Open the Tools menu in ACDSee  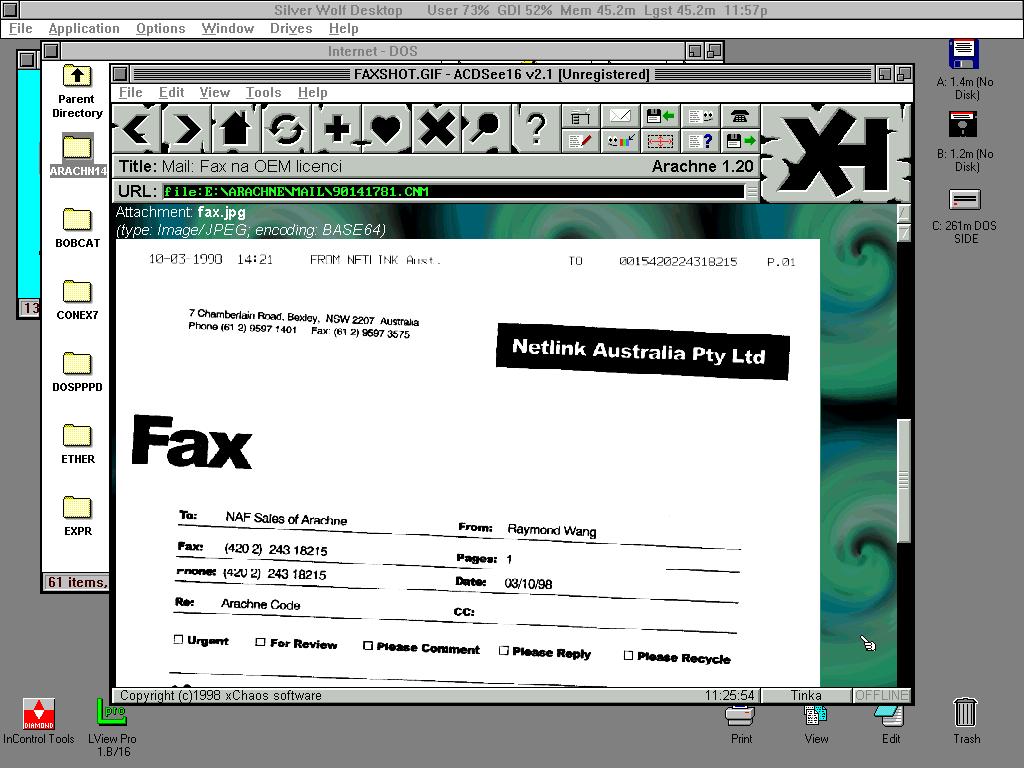(263, 92)
